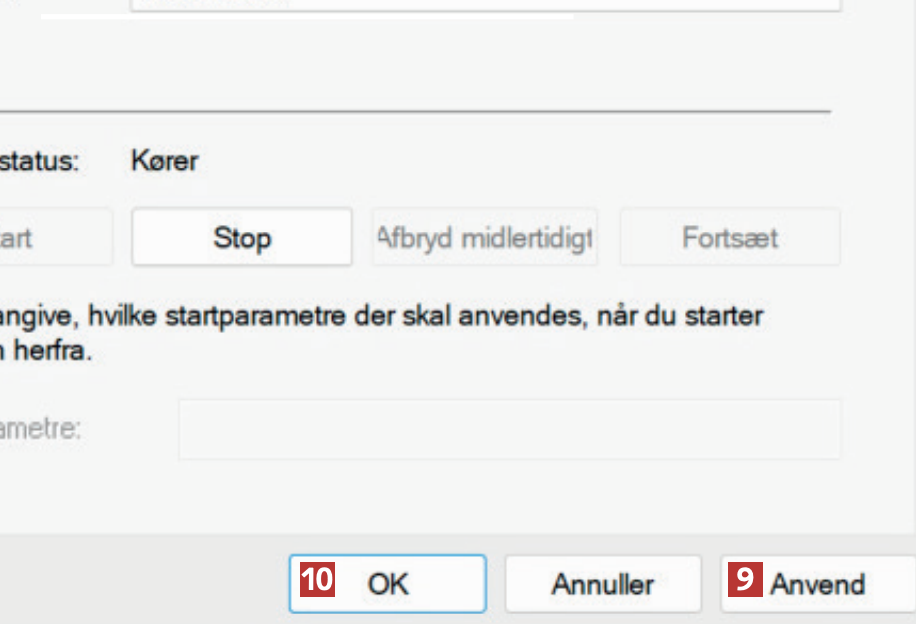916x624 pixels.
Task: Cancel with the Annuller button
Action: tap(602, 584)
